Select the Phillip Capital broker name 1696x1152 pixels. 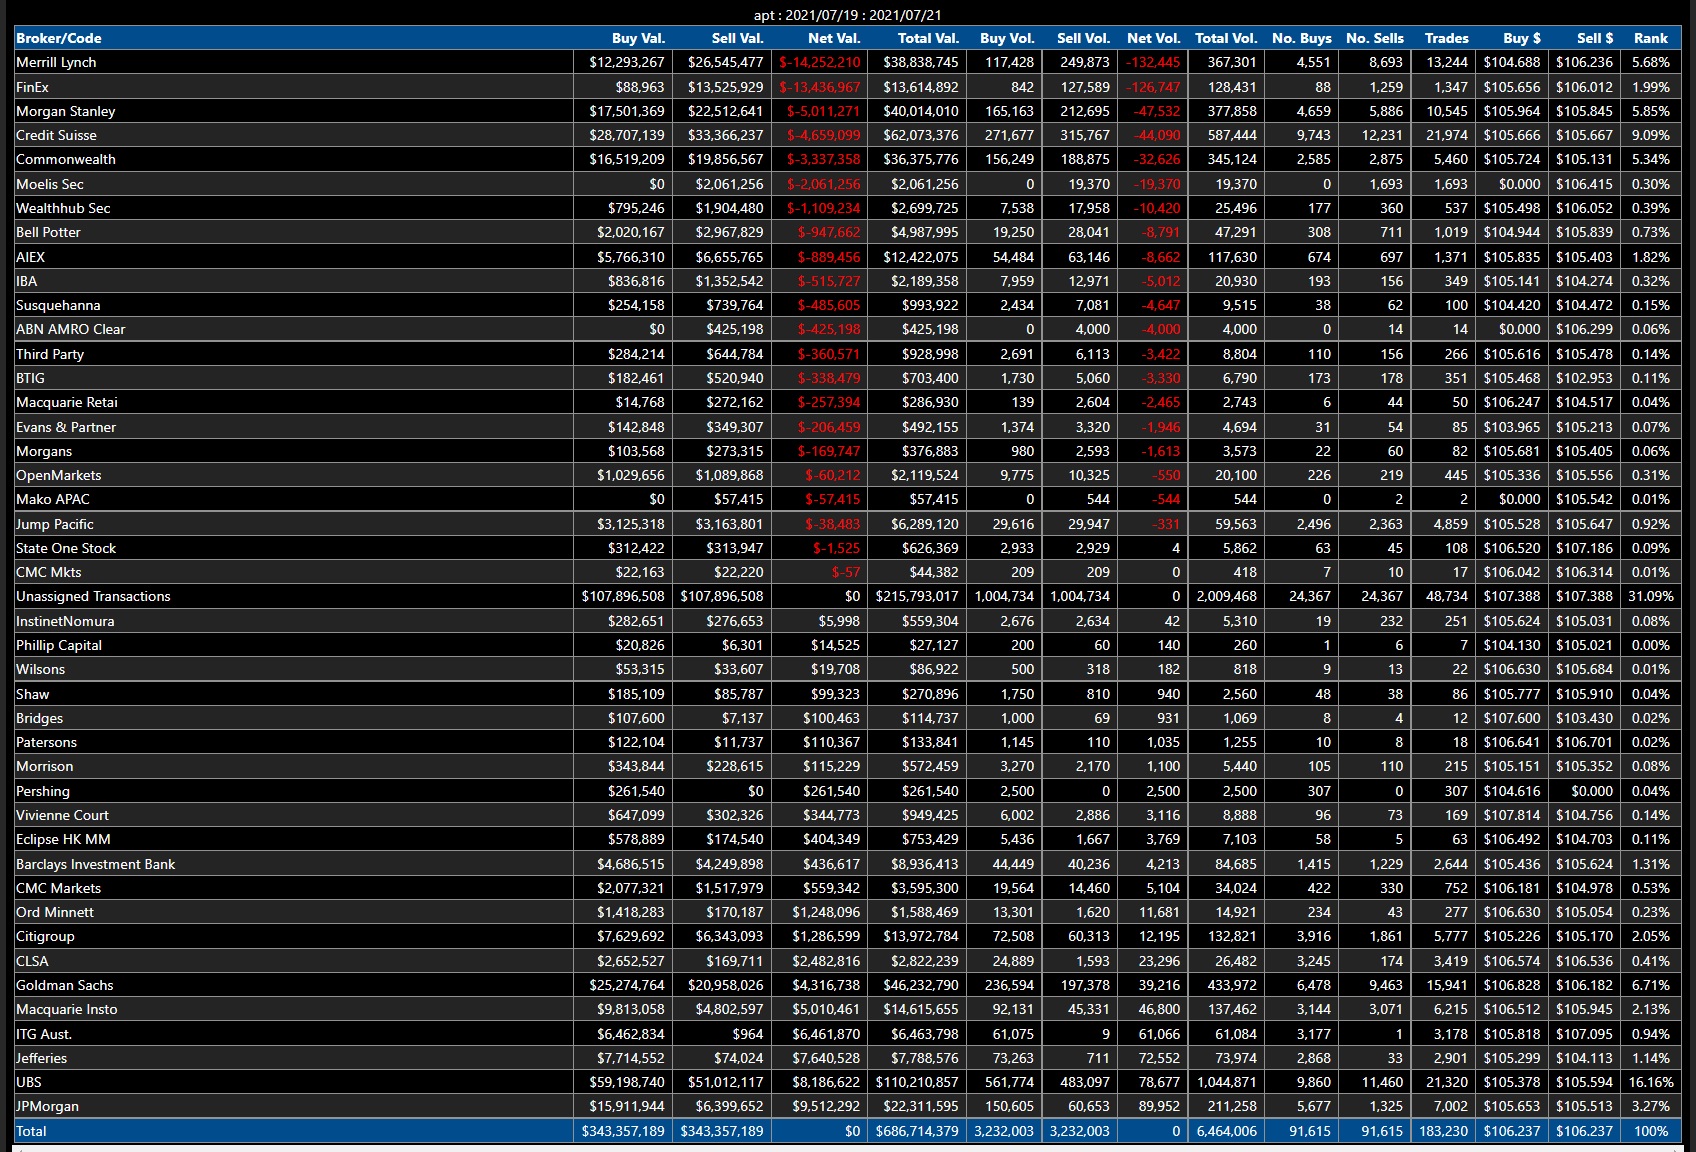coord(59,645)
